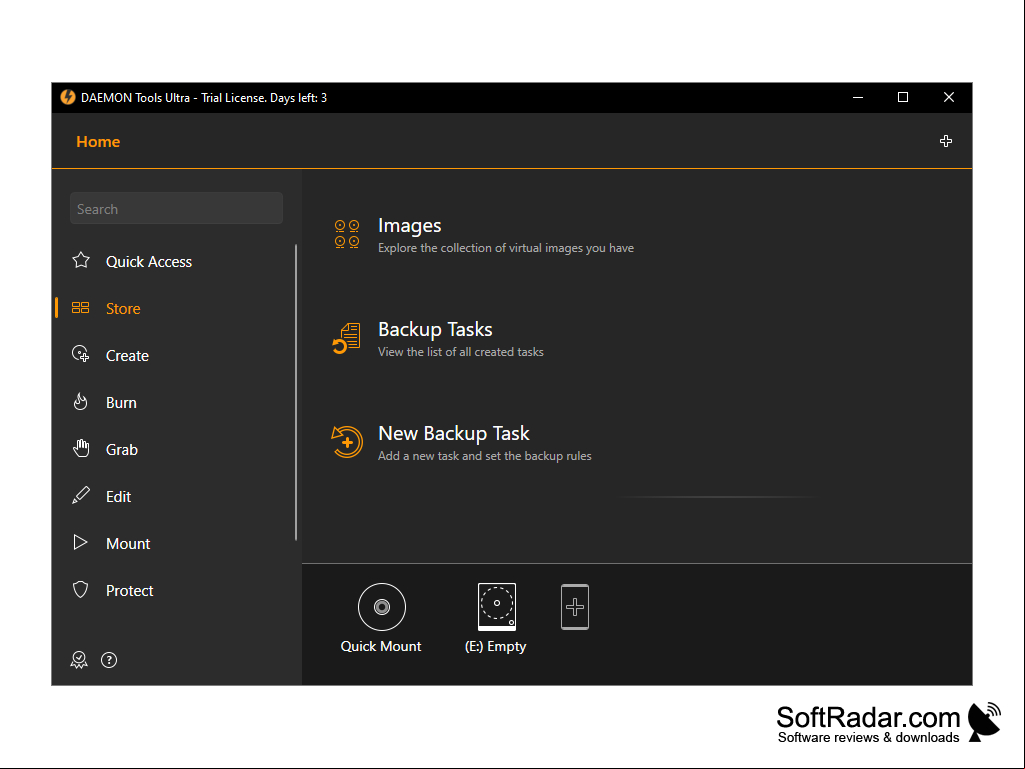Select Edit in the sidebar
This screenshot has width=1025, height=769.
[x=118, y=497]
